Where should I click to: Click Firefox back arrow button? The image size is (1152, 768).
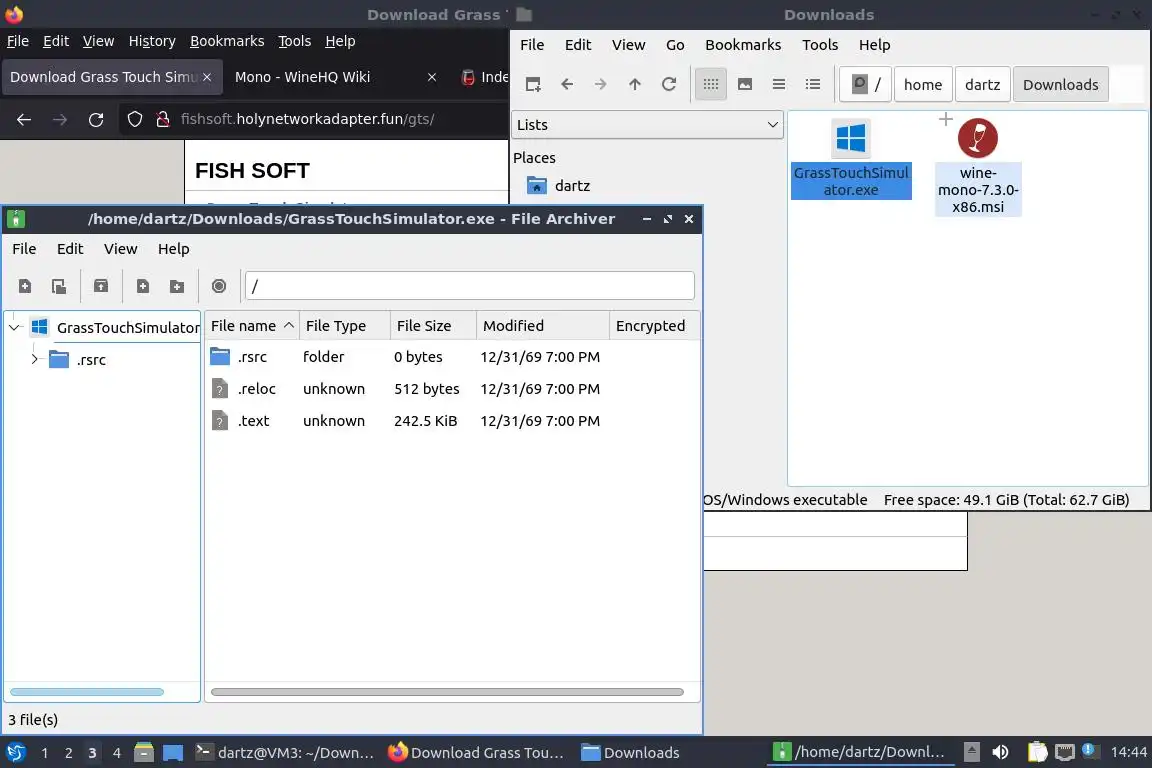(x=24, y=120)
